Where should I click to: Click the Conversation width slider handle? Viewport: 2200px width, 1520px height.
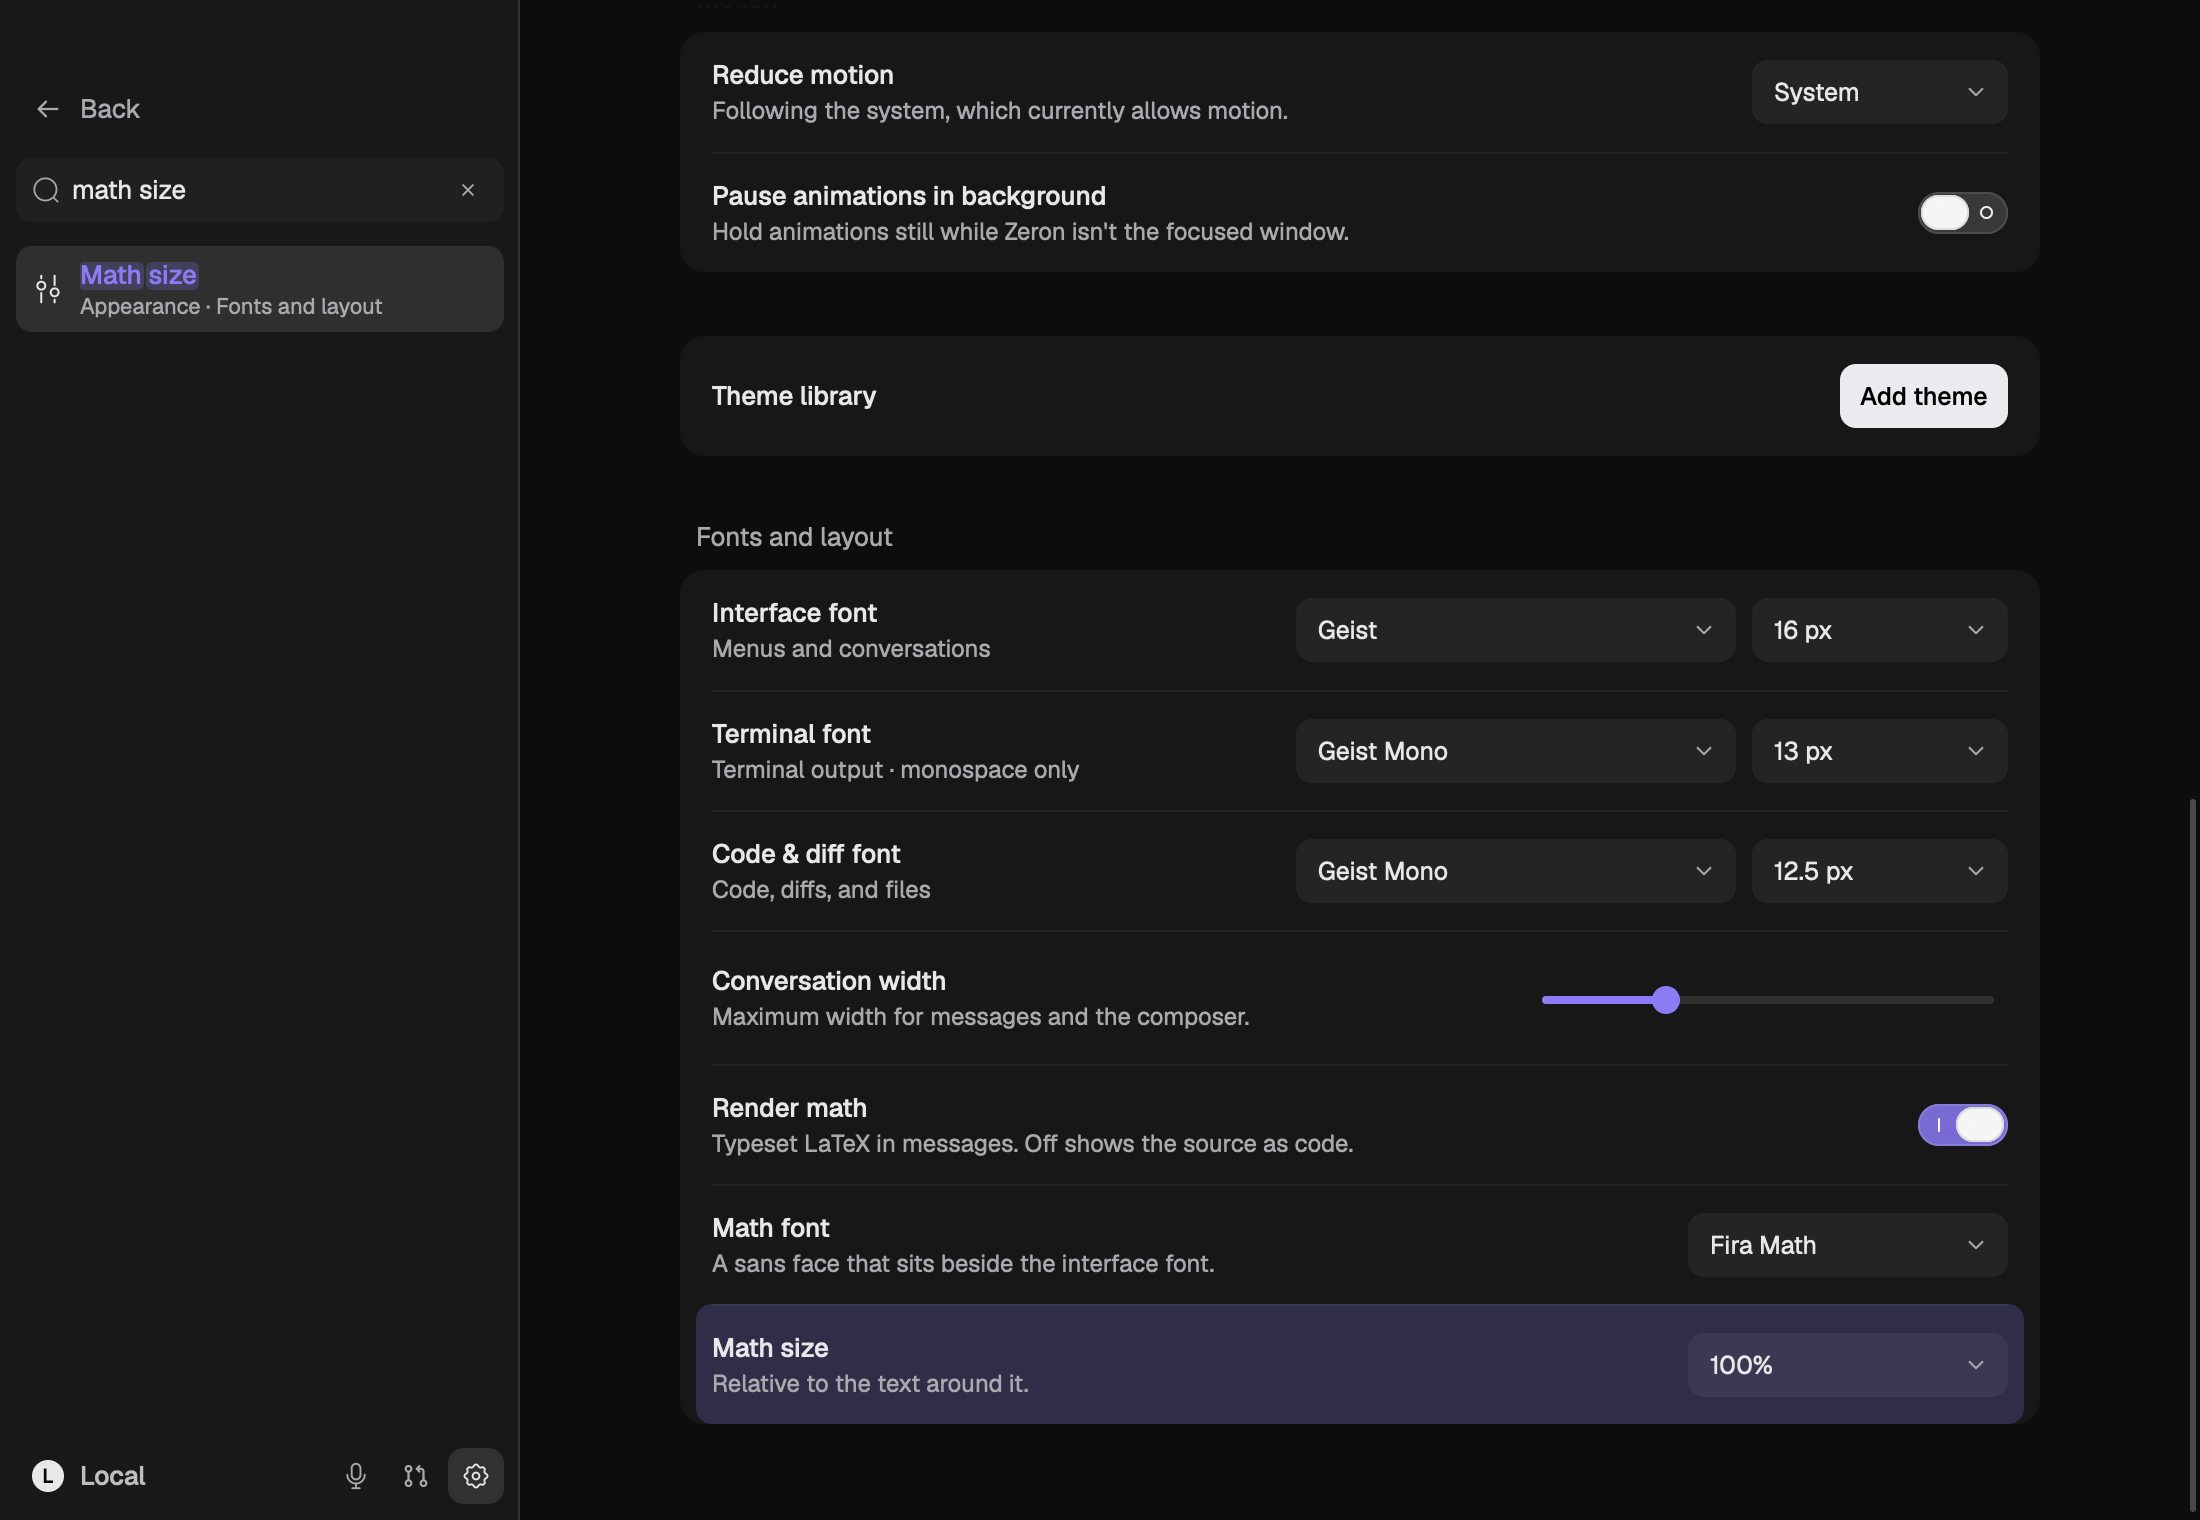click(x=1666, y=1000)
